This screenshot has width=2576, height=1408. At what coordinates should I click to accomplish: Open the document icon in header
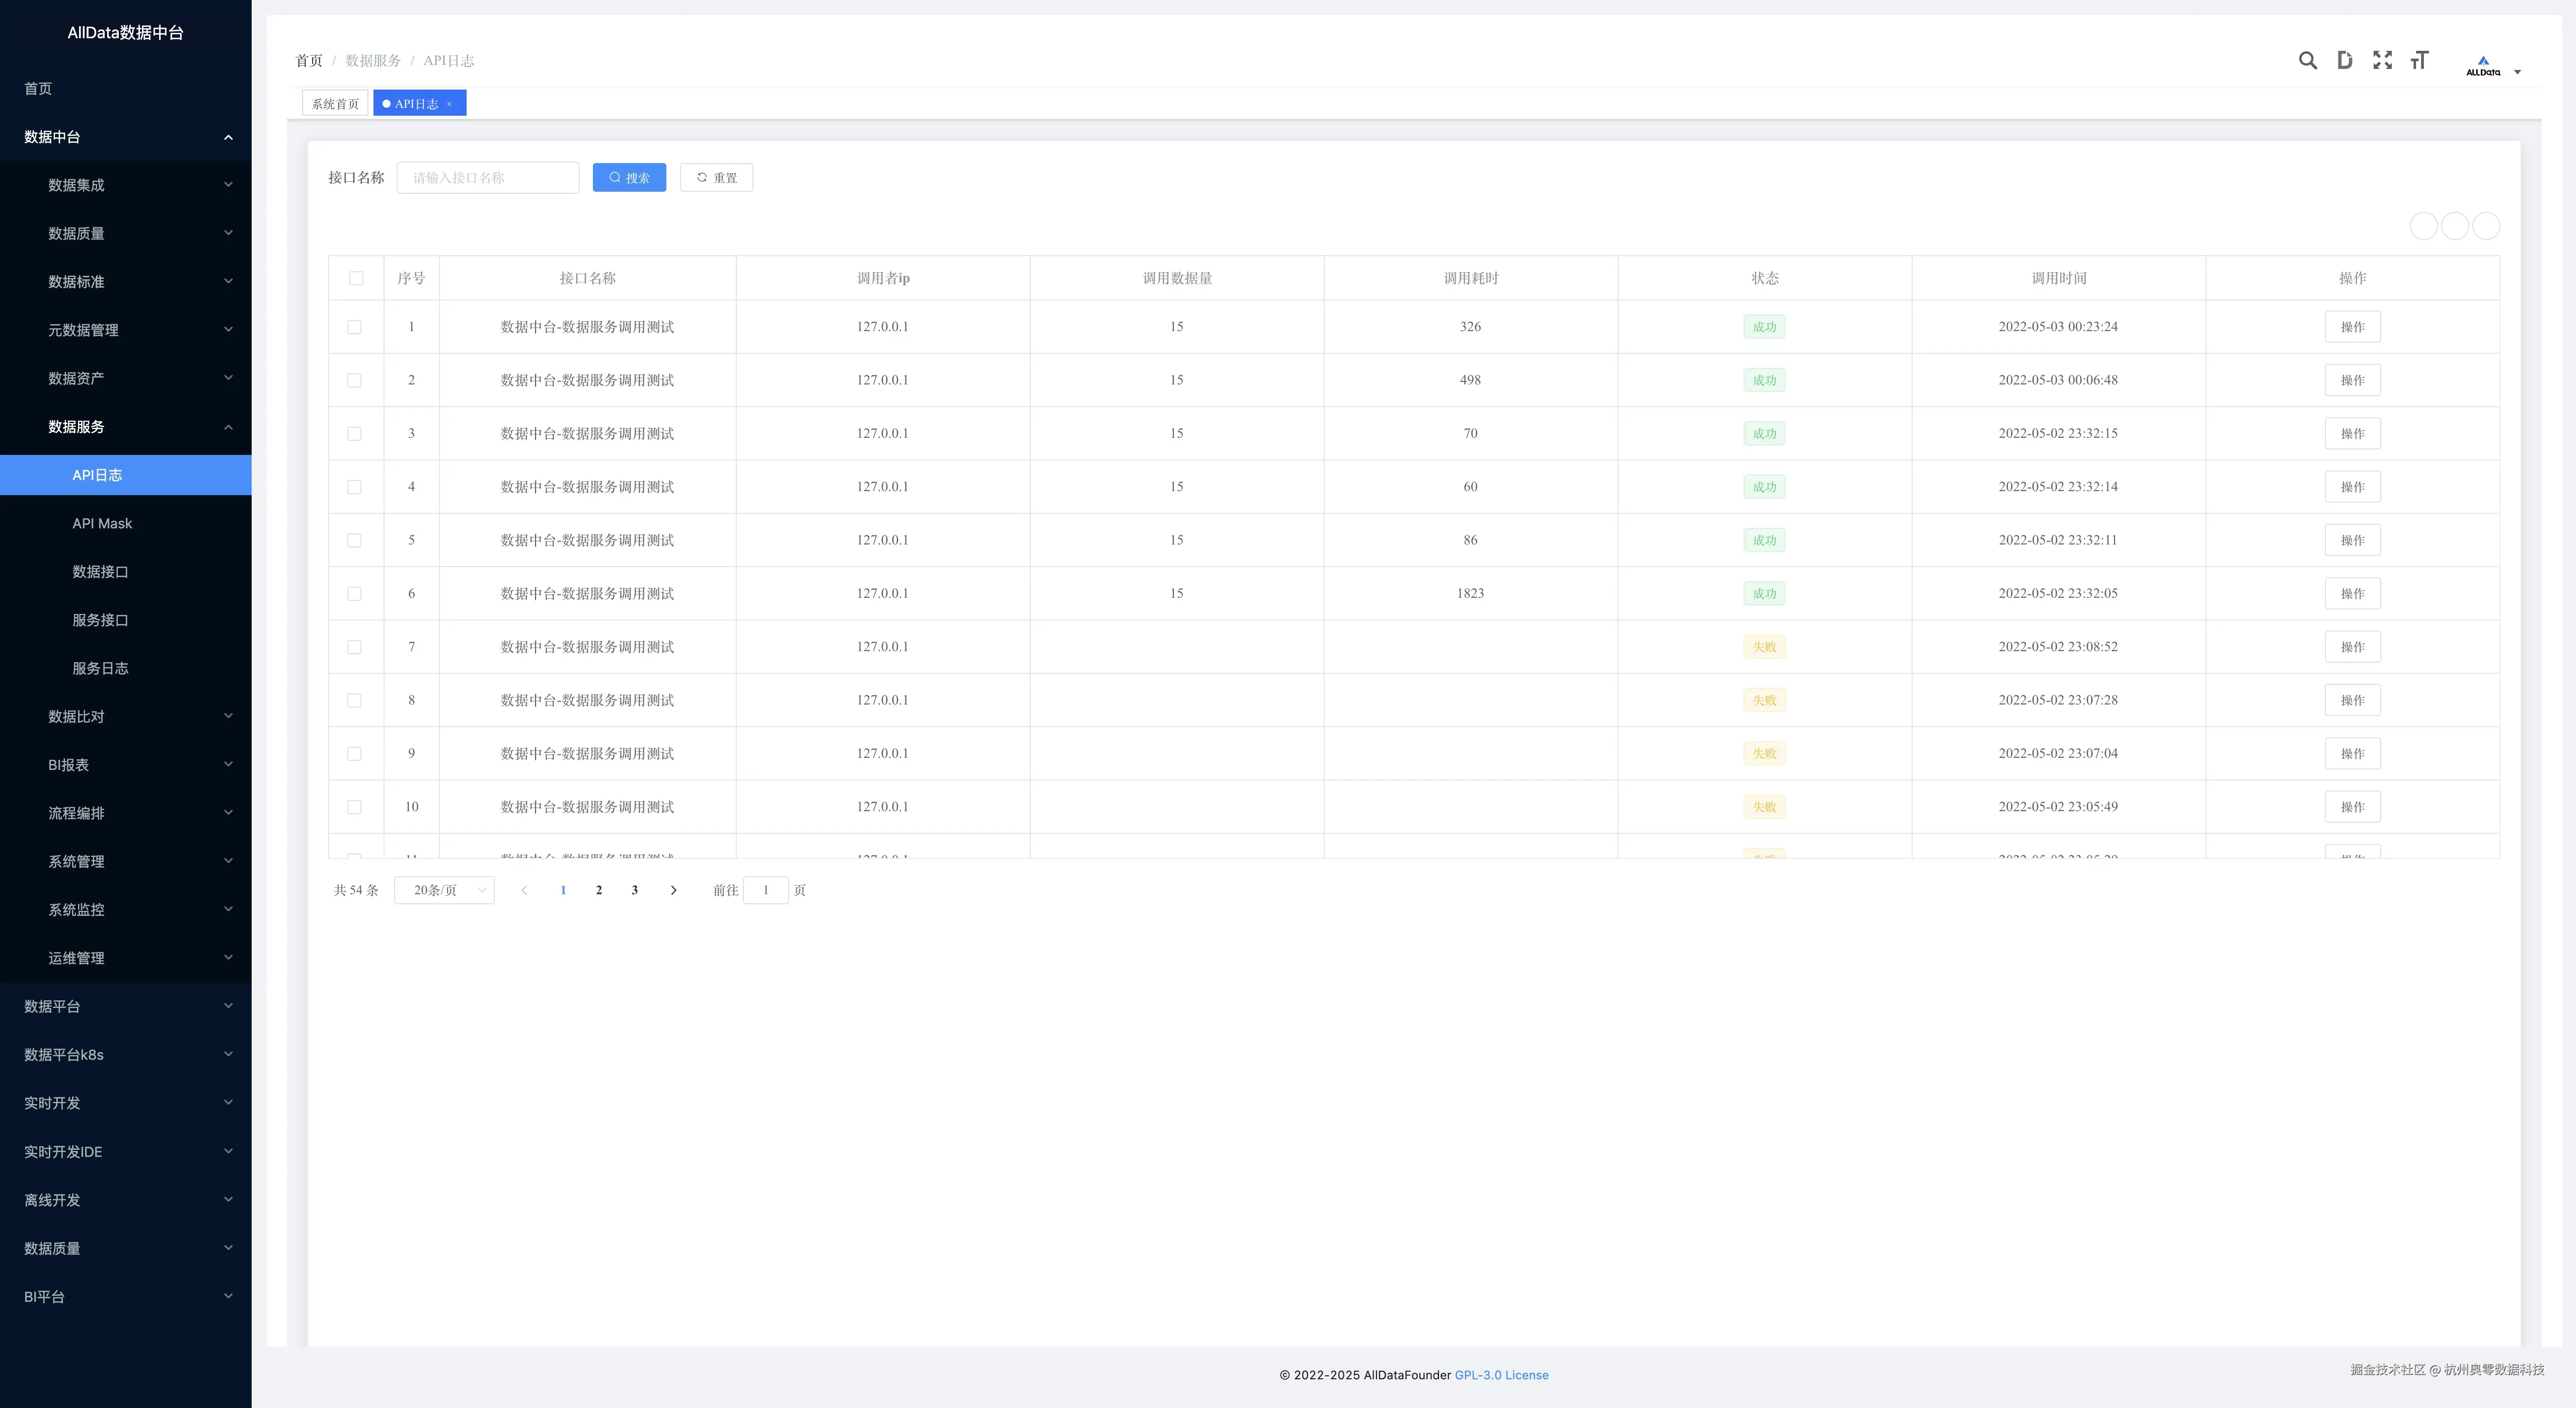2344,61
